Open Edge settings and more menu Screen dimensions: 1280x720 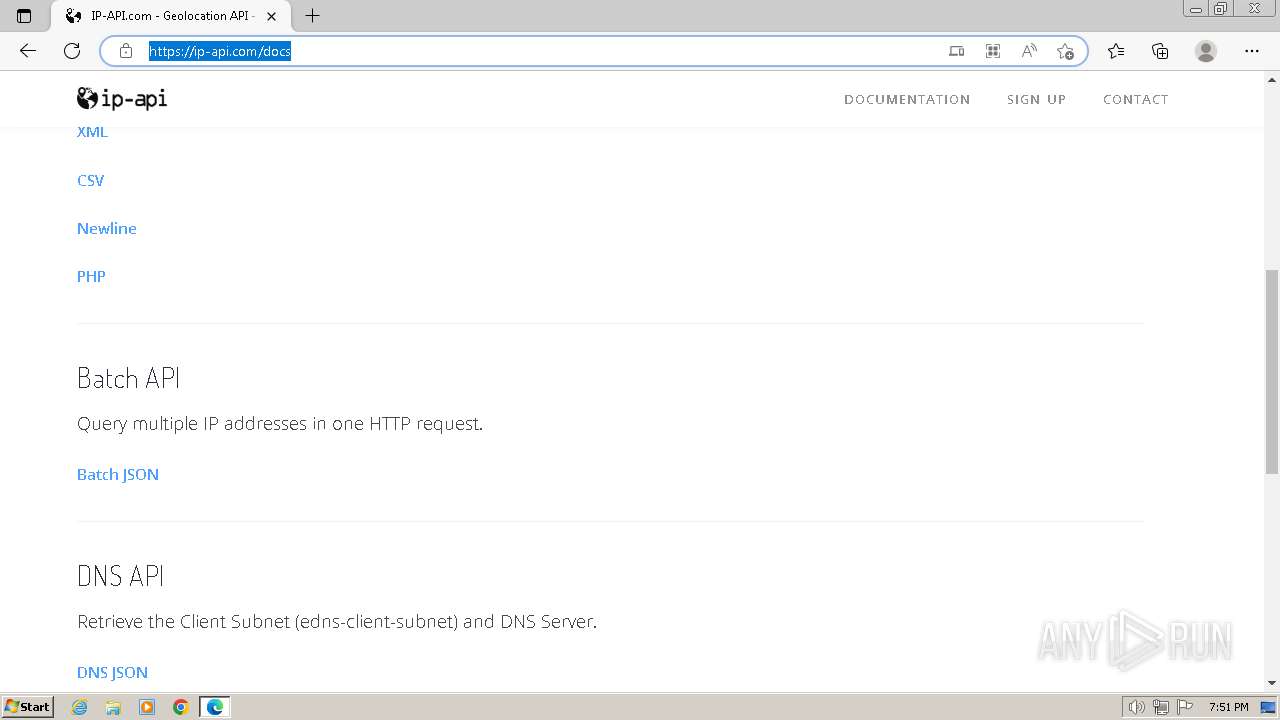(x=1252, y=51)
